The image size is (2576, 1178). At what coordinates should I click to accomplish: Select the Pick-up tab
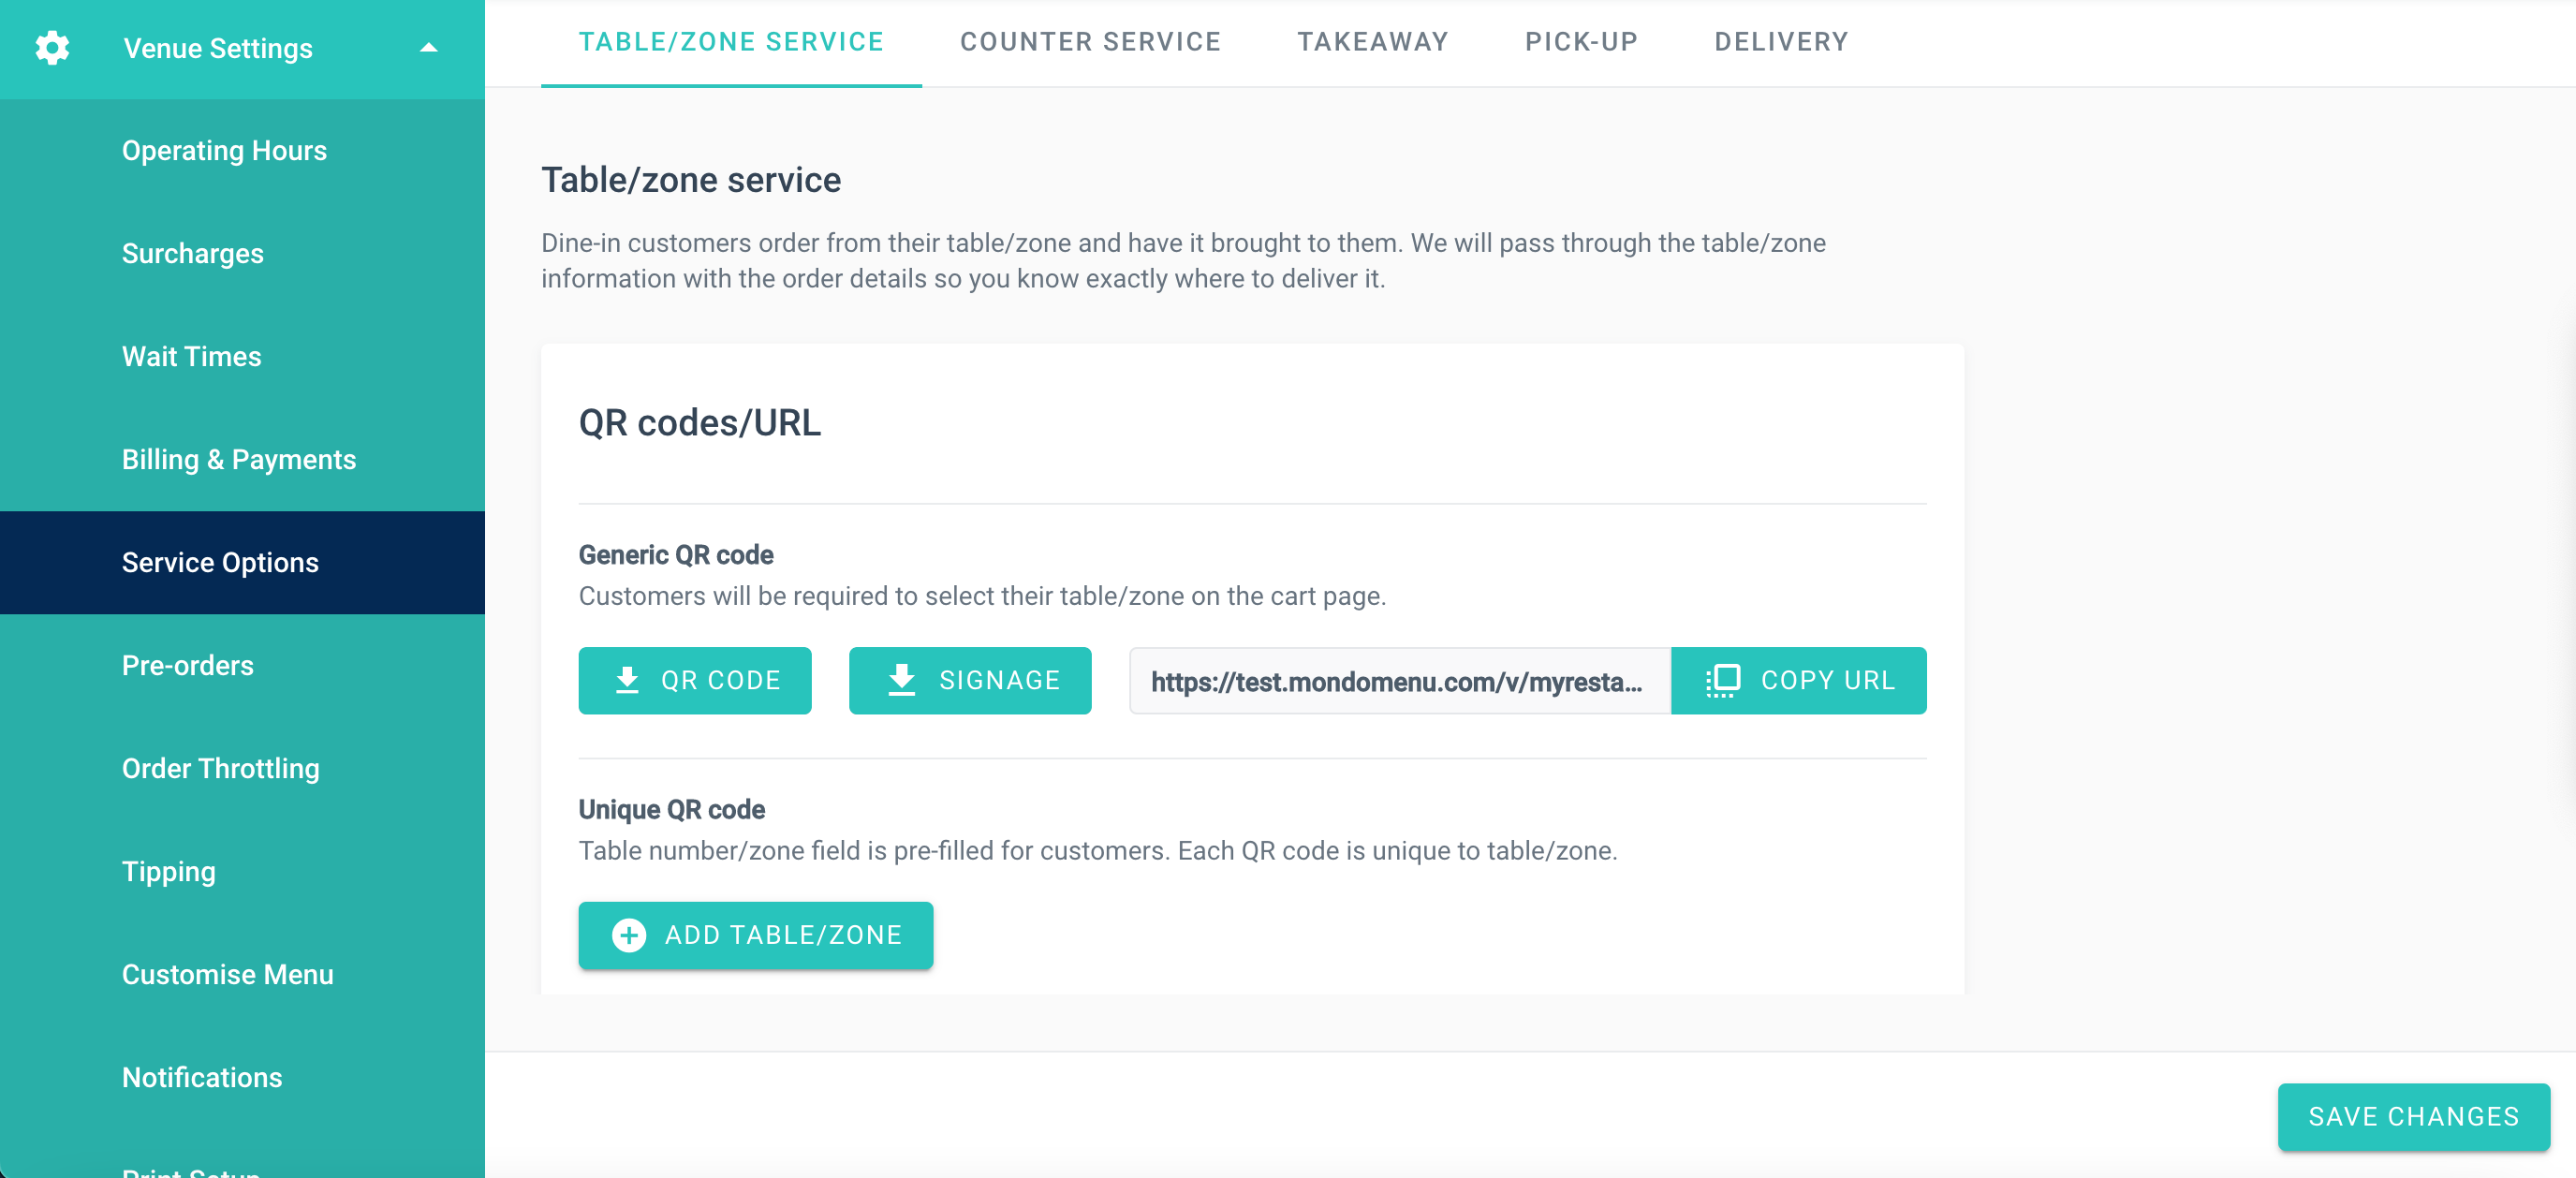click(x=1581, y=42)
